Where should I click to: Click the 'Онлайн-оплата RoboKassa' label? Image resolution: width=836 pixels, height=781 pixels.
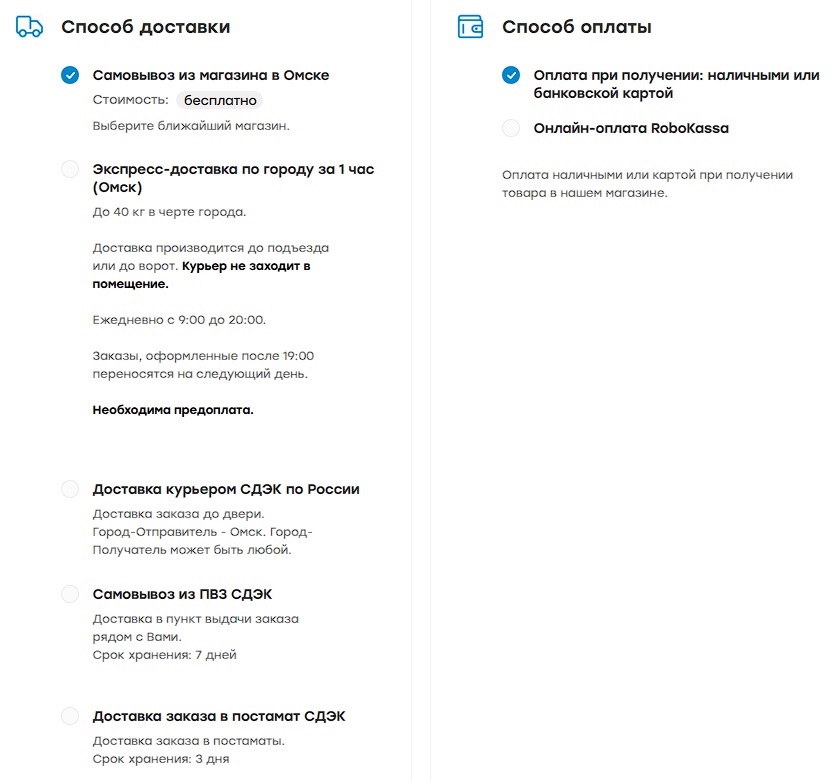[x=631, y=128]
